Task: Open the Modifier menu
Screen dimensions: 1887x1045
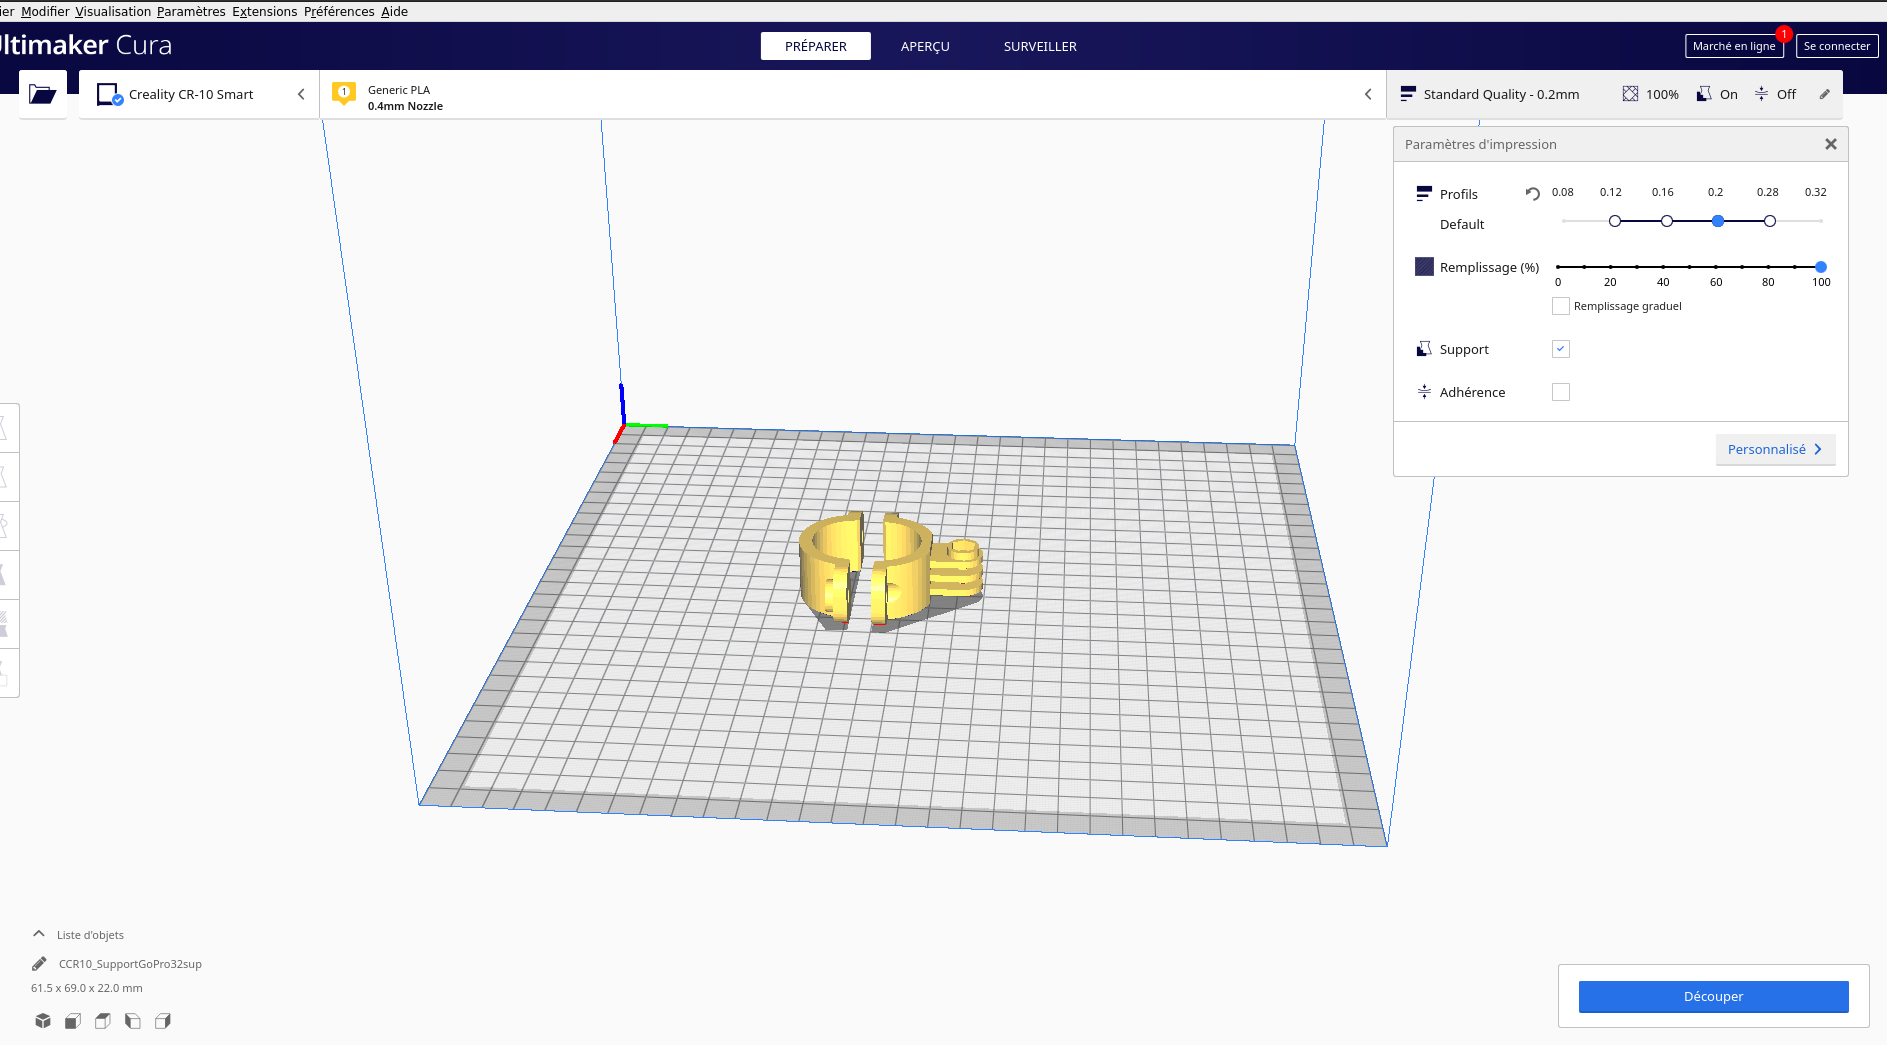Action: click(45, 11)
